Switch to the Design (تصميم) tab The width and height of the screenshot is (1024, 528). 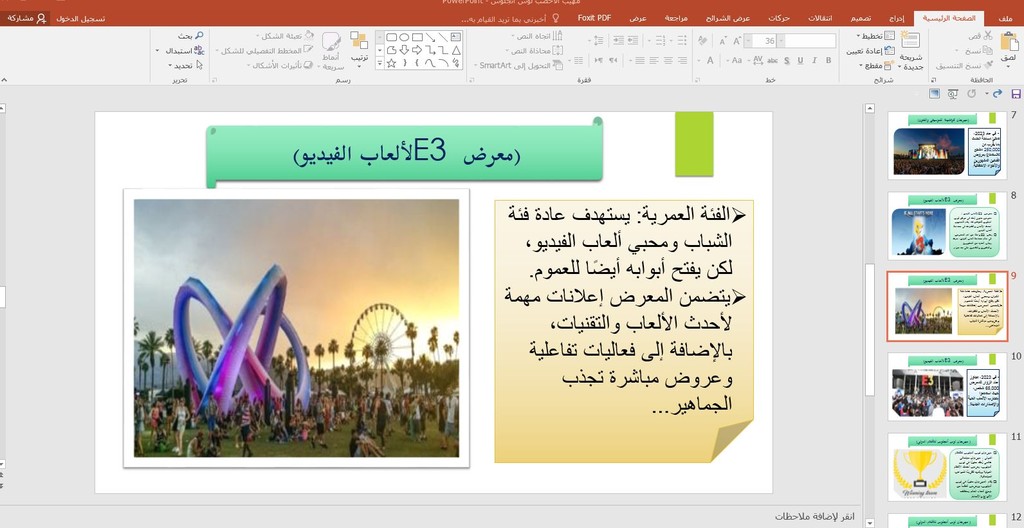point(861,18)
